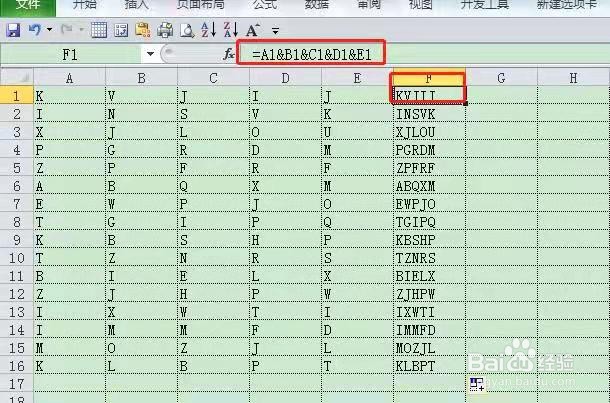Screen dimensions: 610x403
Task: Sort descending with Z-A icon
Action: (x=231, y=30)
